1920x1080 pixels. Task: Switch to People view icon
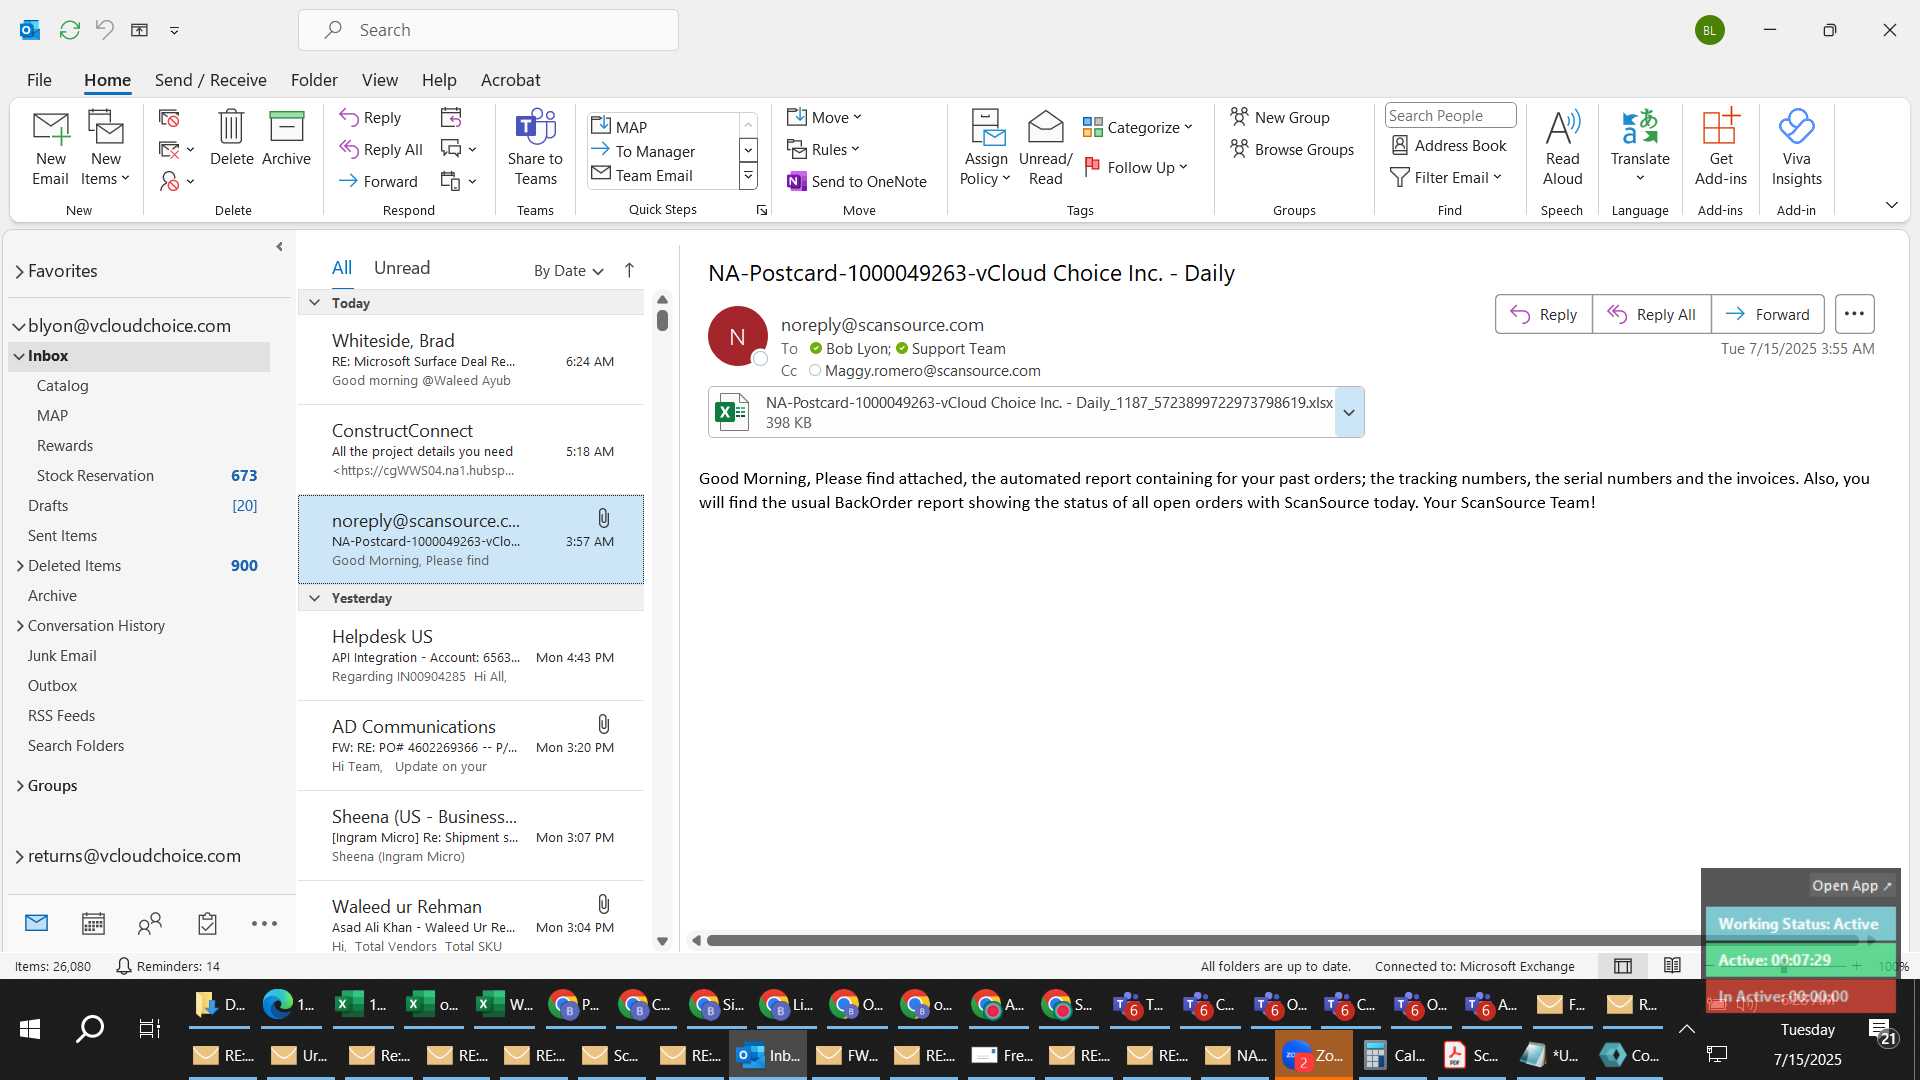pyautogui.click(x=150, y=923)
